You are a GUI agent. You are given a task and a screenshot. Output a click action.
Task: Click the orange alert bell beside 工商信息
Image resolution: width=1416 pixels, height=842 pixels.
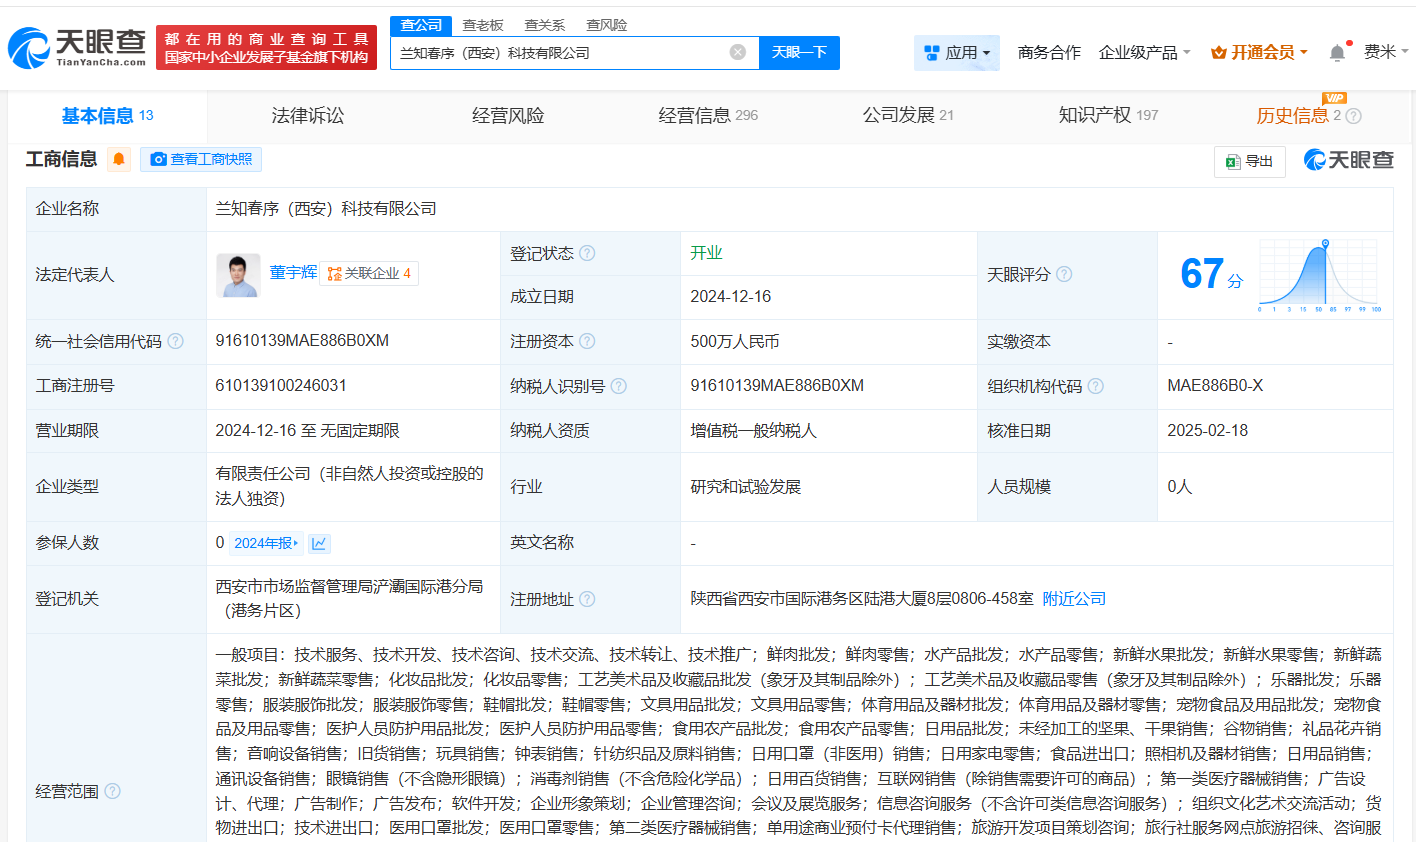pyautogui.click(x=119, y=159)
